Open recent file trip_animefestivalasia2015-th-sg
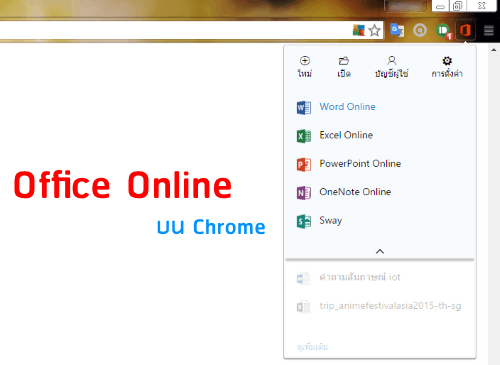The image size is (500, 365). [x=390, y=306]
